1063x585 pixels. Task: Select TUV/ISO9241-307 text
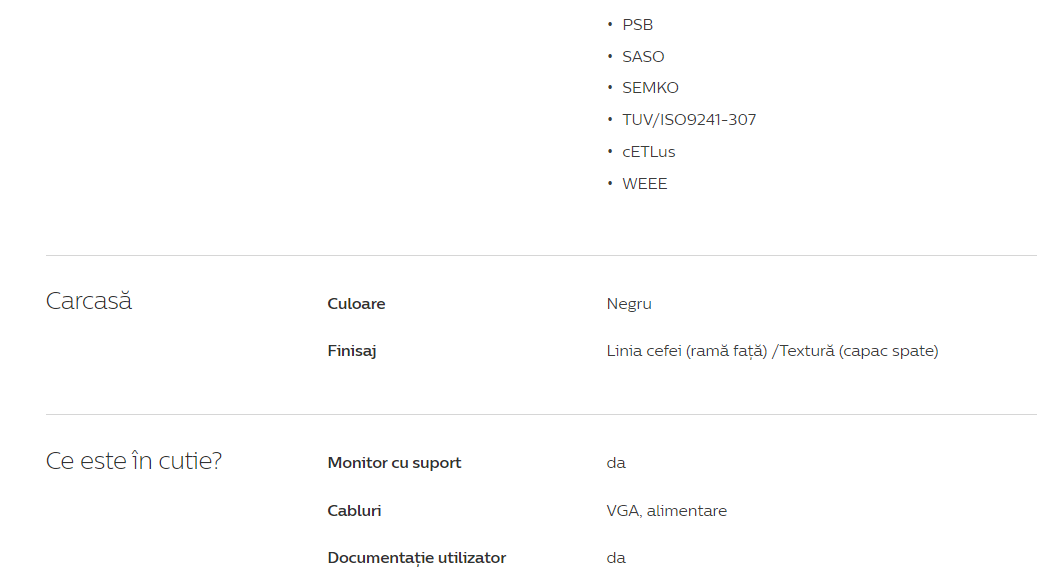689,120
